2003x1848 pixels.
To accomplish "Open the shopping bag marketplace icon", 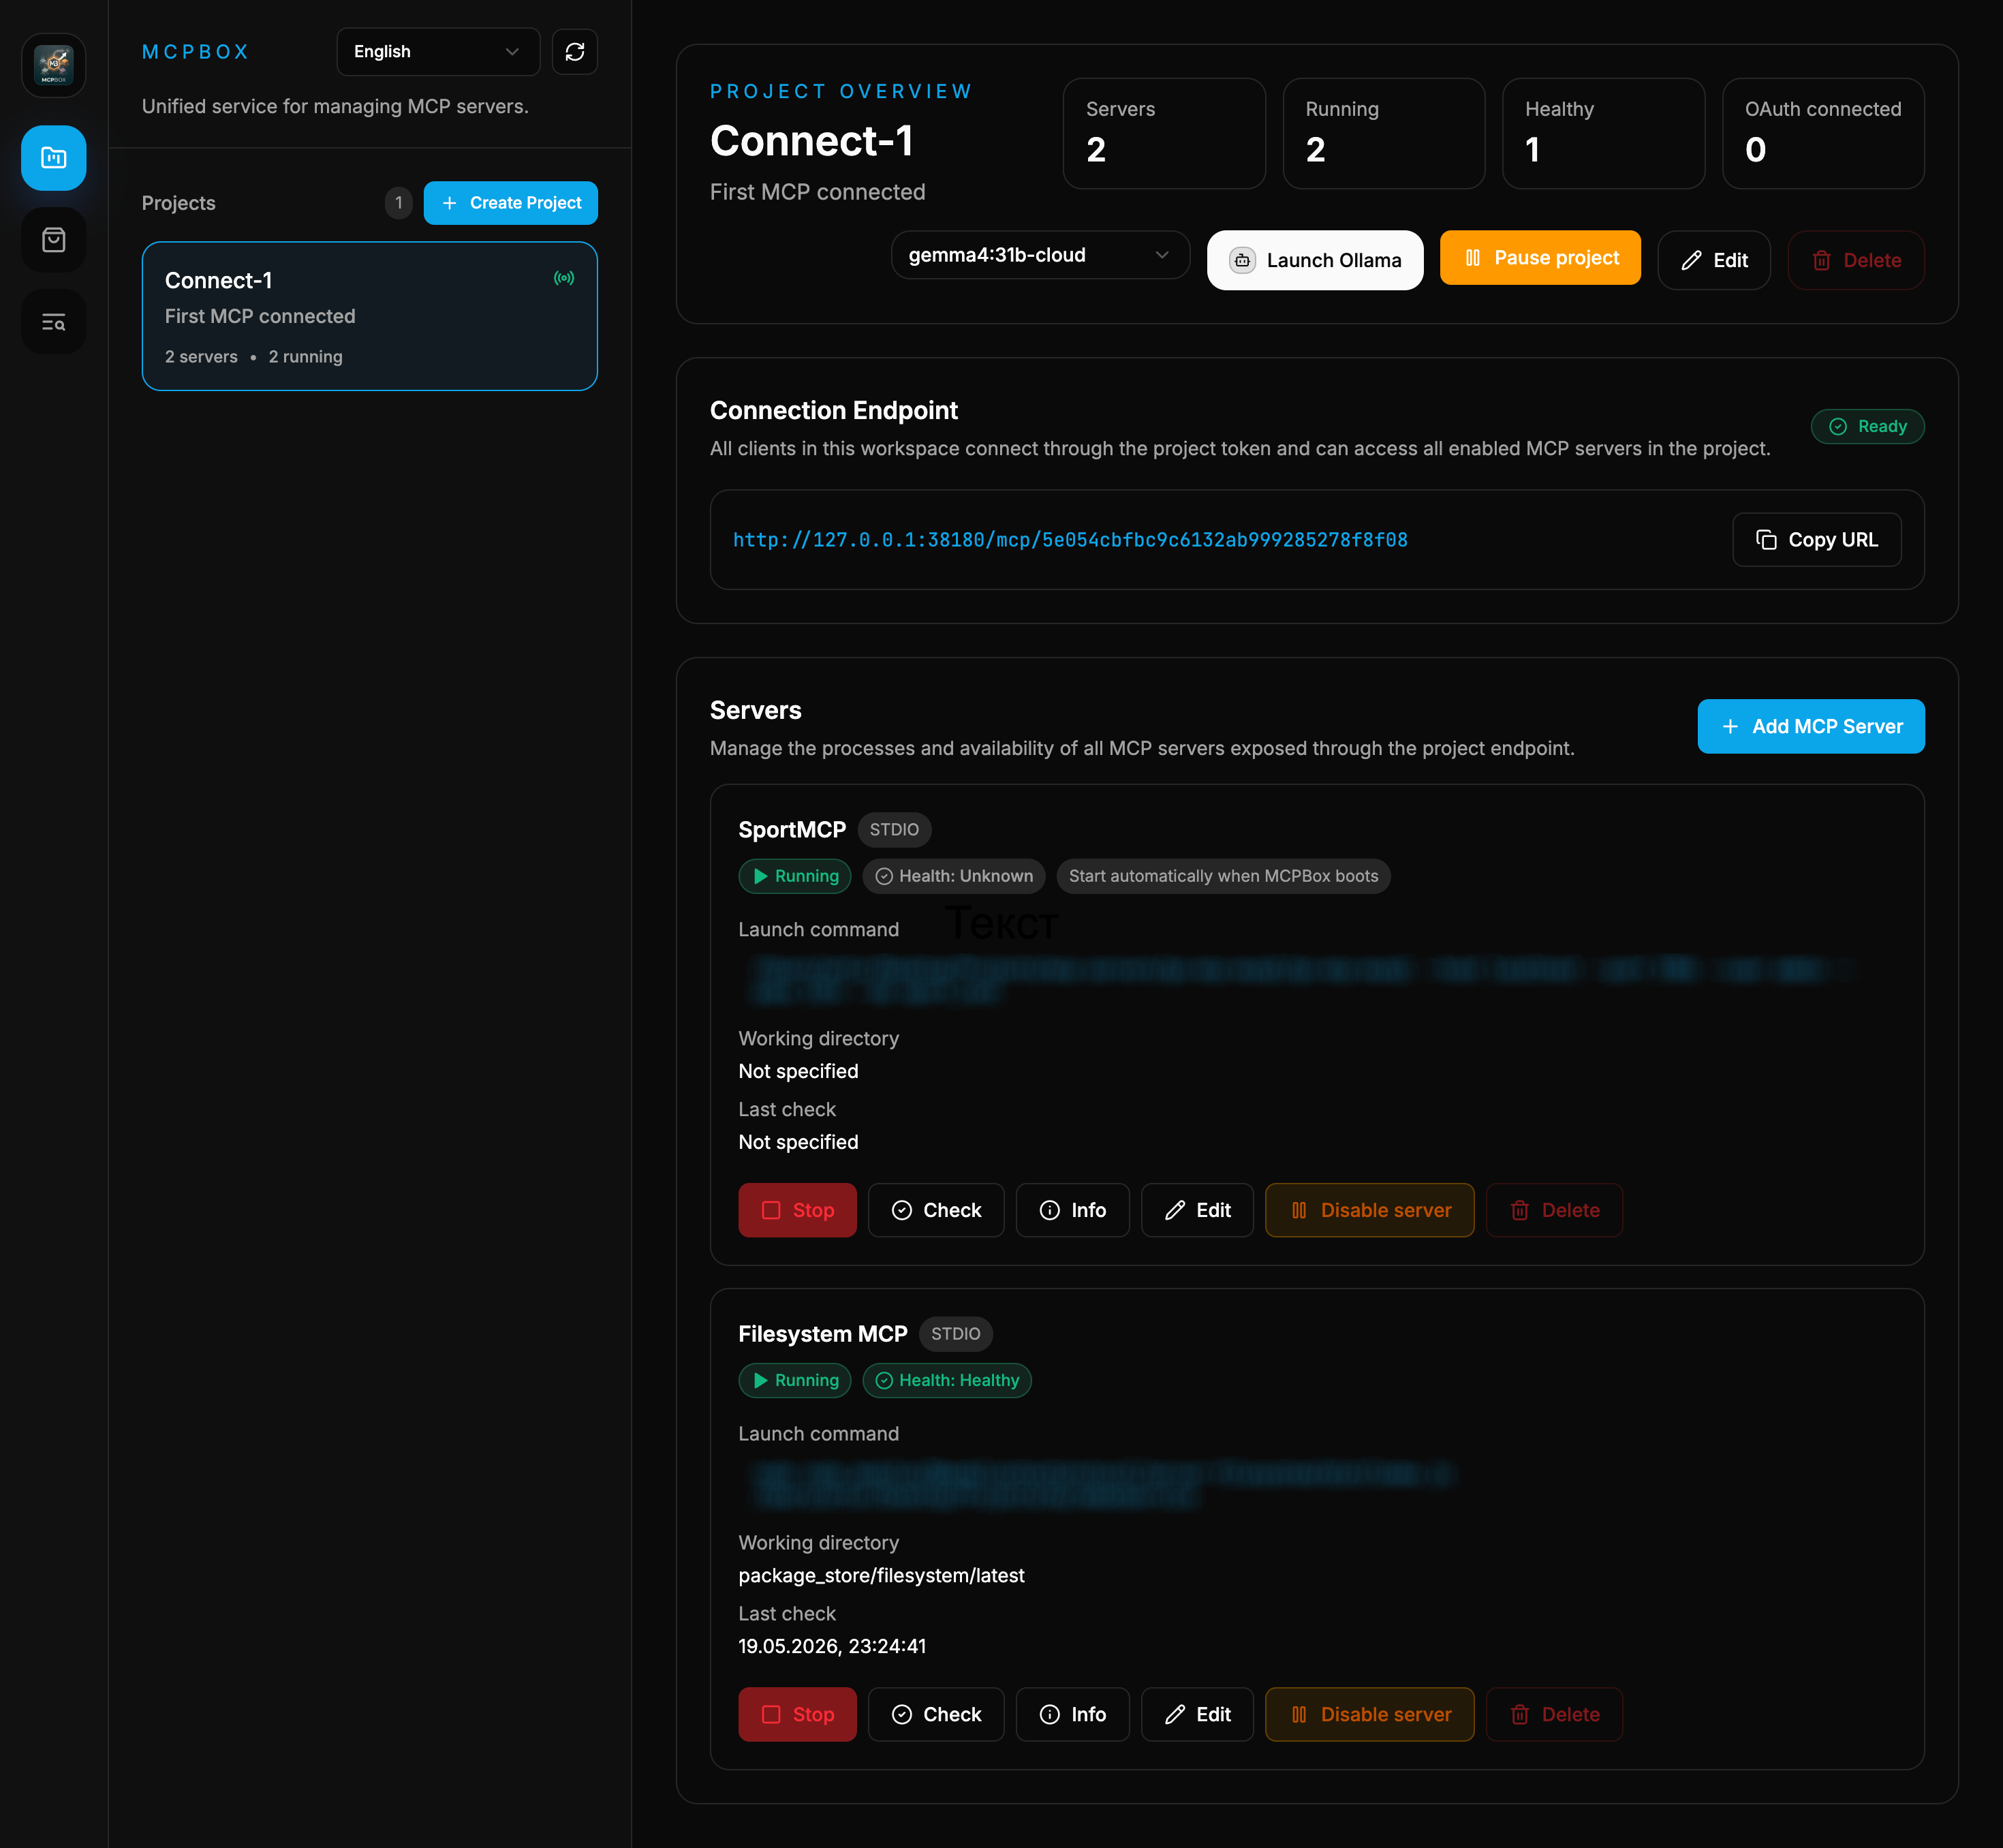I will (53, 240).
